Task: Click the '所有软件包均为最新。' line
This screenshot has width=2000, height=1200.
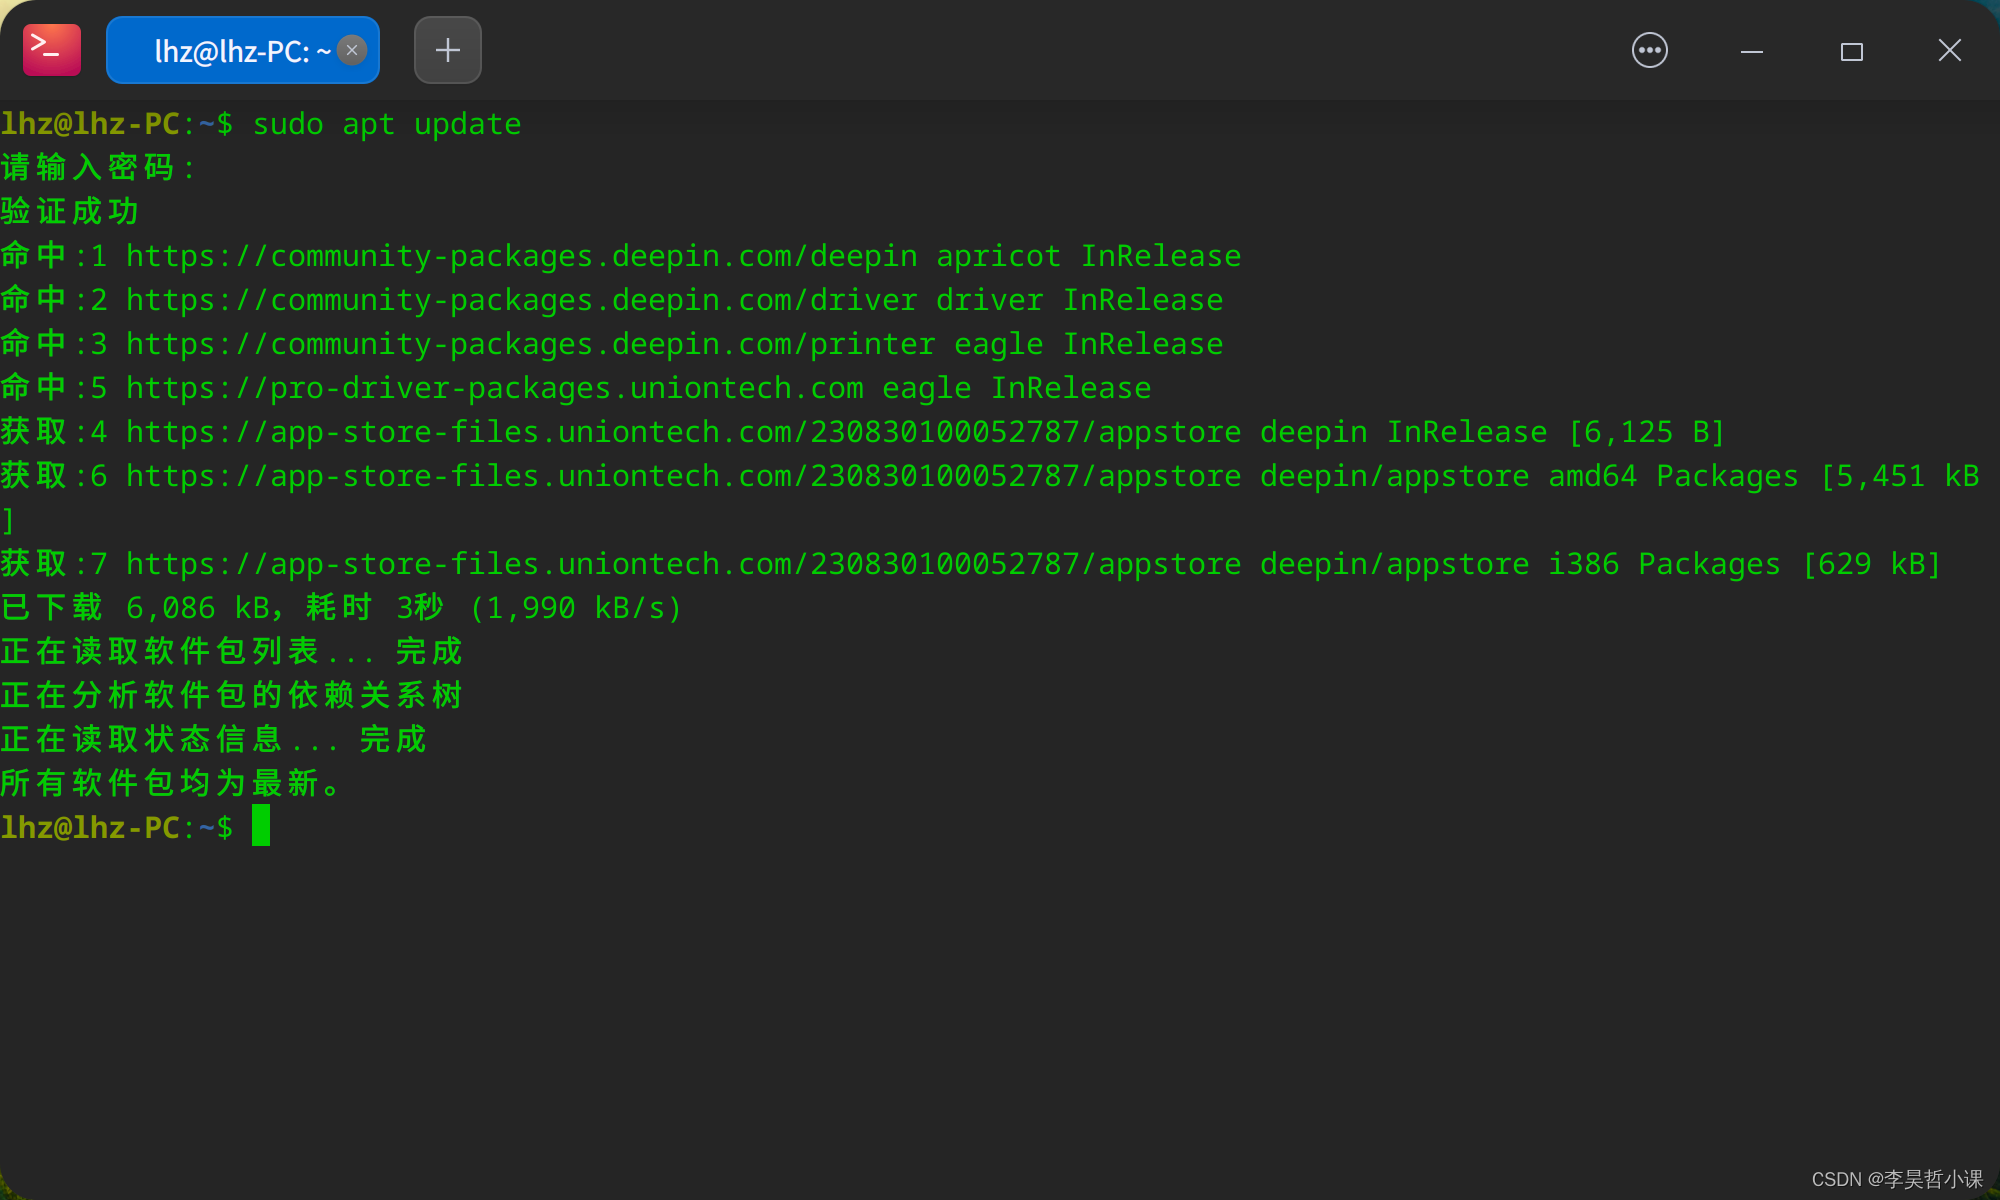Action: (x=172, y=784)
